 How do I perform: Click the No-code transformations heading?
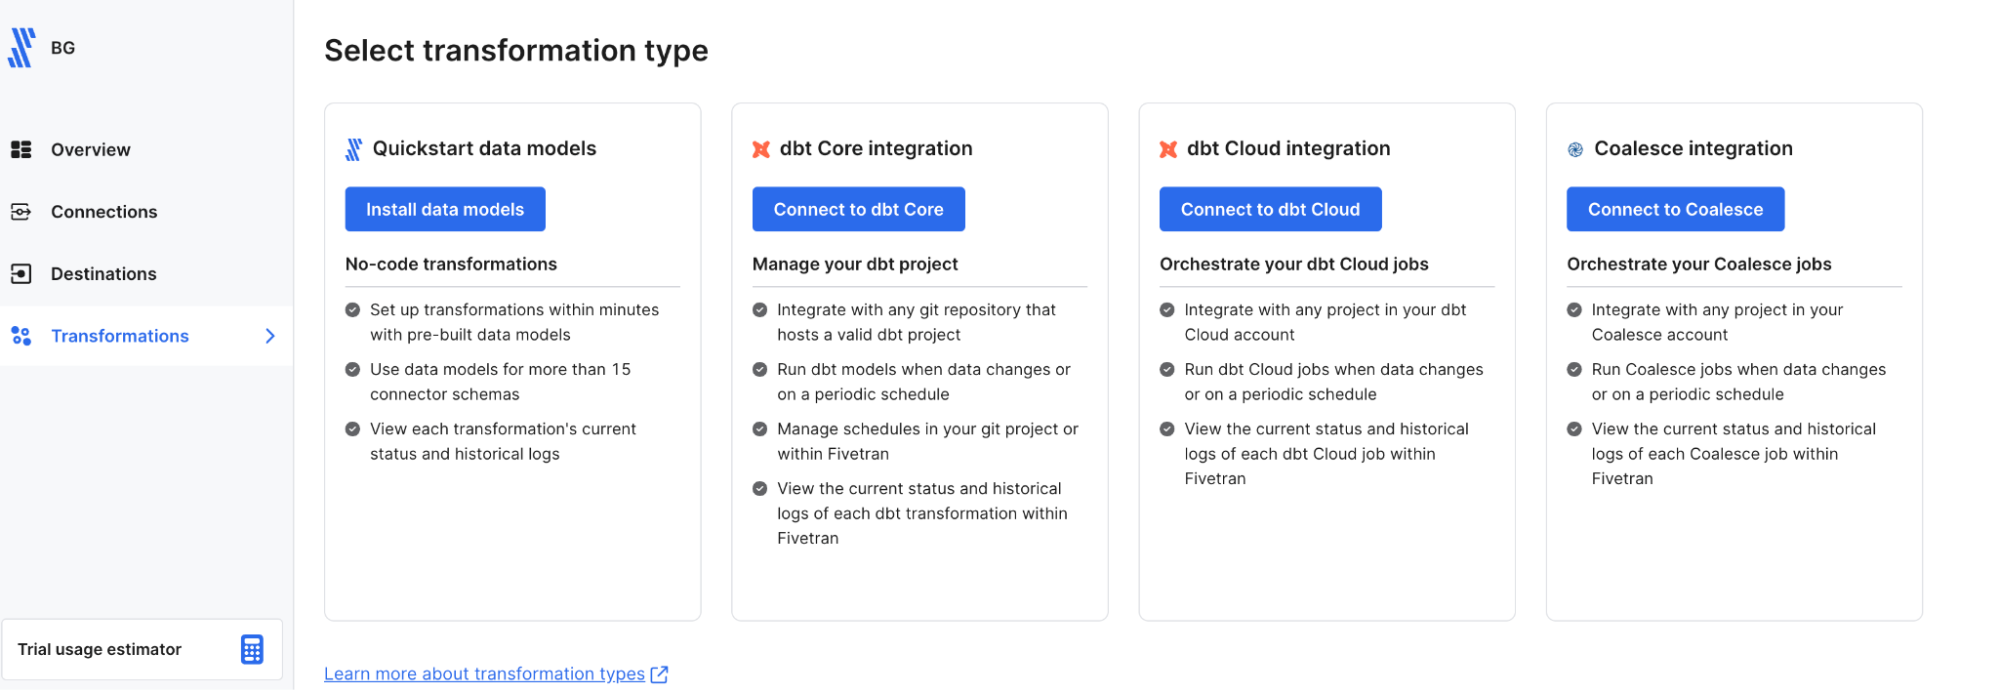(x=451, y=264)
